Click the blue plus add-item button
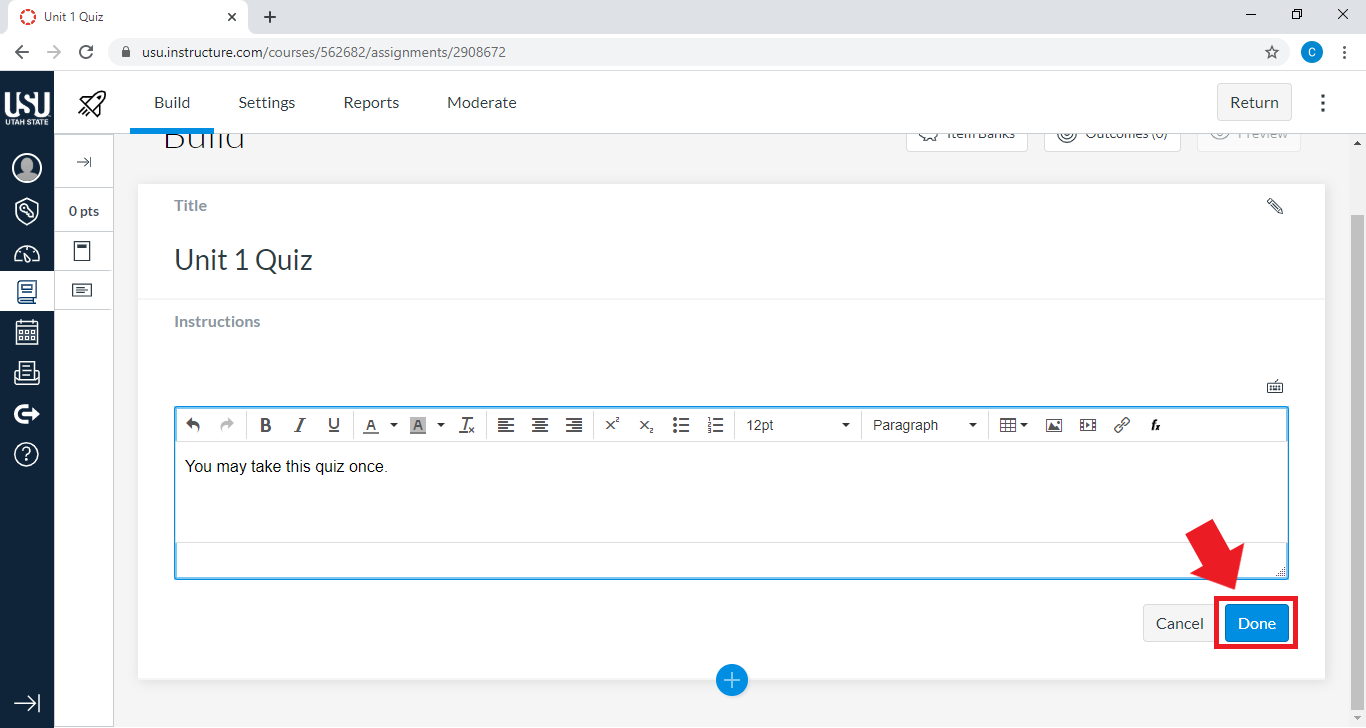This screenshot has height=728, width=1366. (x=732, y=680)
